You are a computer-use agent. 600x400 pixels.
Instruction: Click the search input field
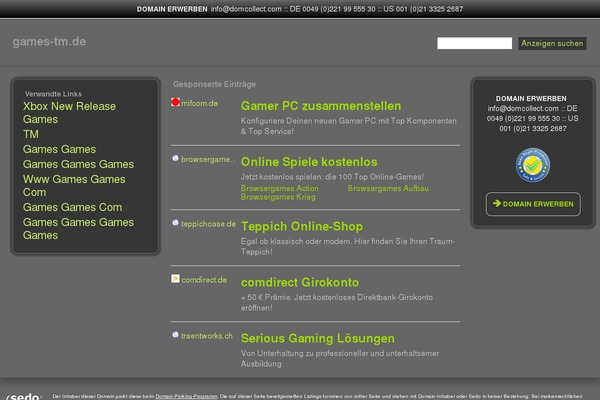tap(474, 43)
